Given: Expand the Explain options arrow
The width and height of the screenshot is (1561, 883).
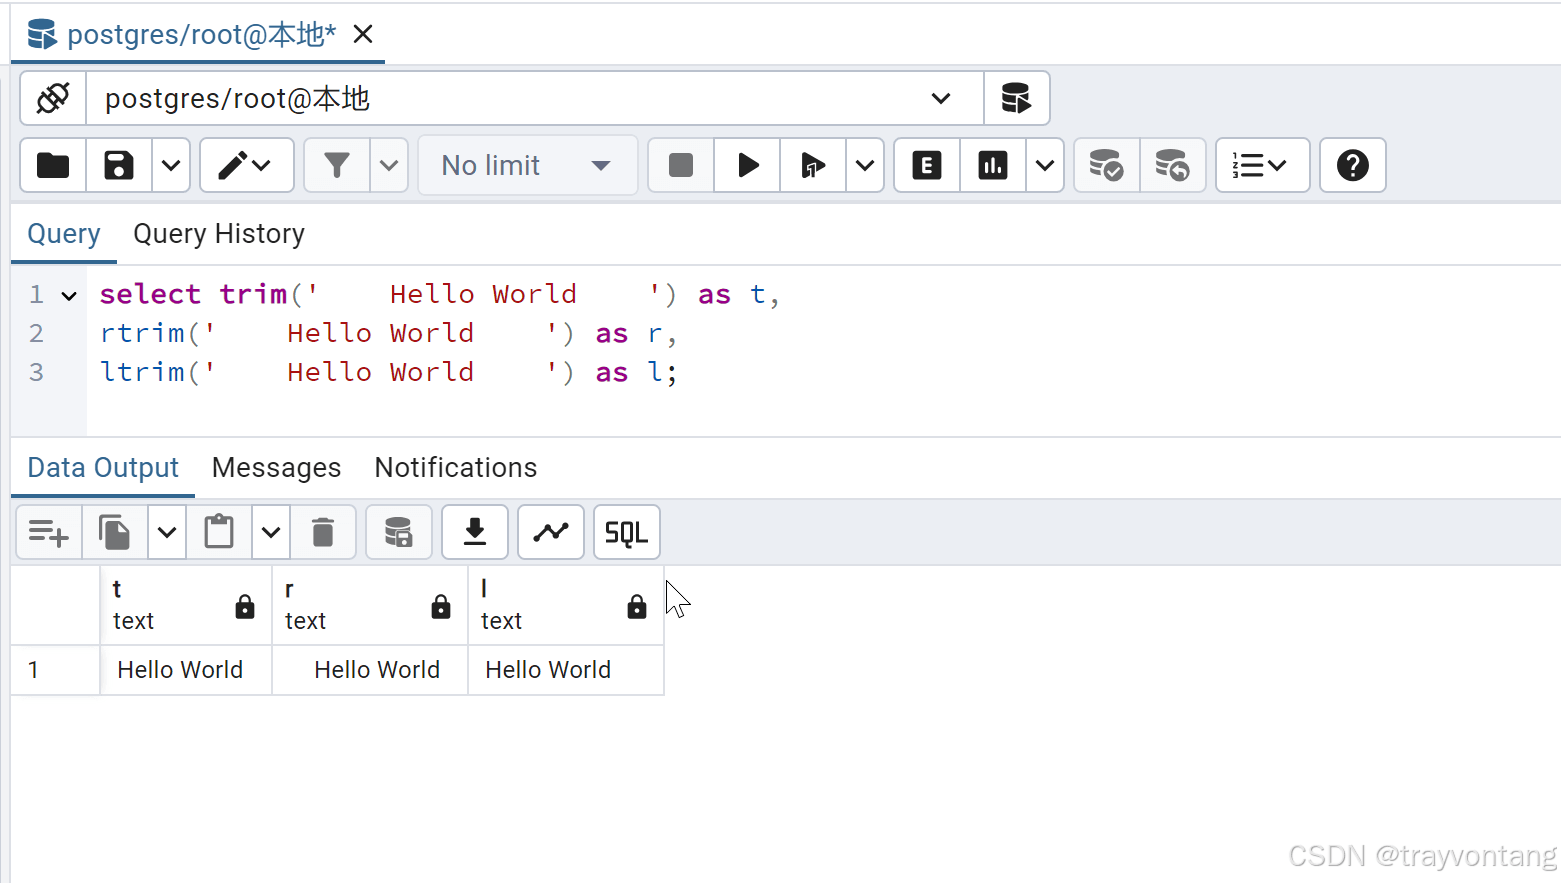Looking at the screenshot, I should click(1045, 165).
